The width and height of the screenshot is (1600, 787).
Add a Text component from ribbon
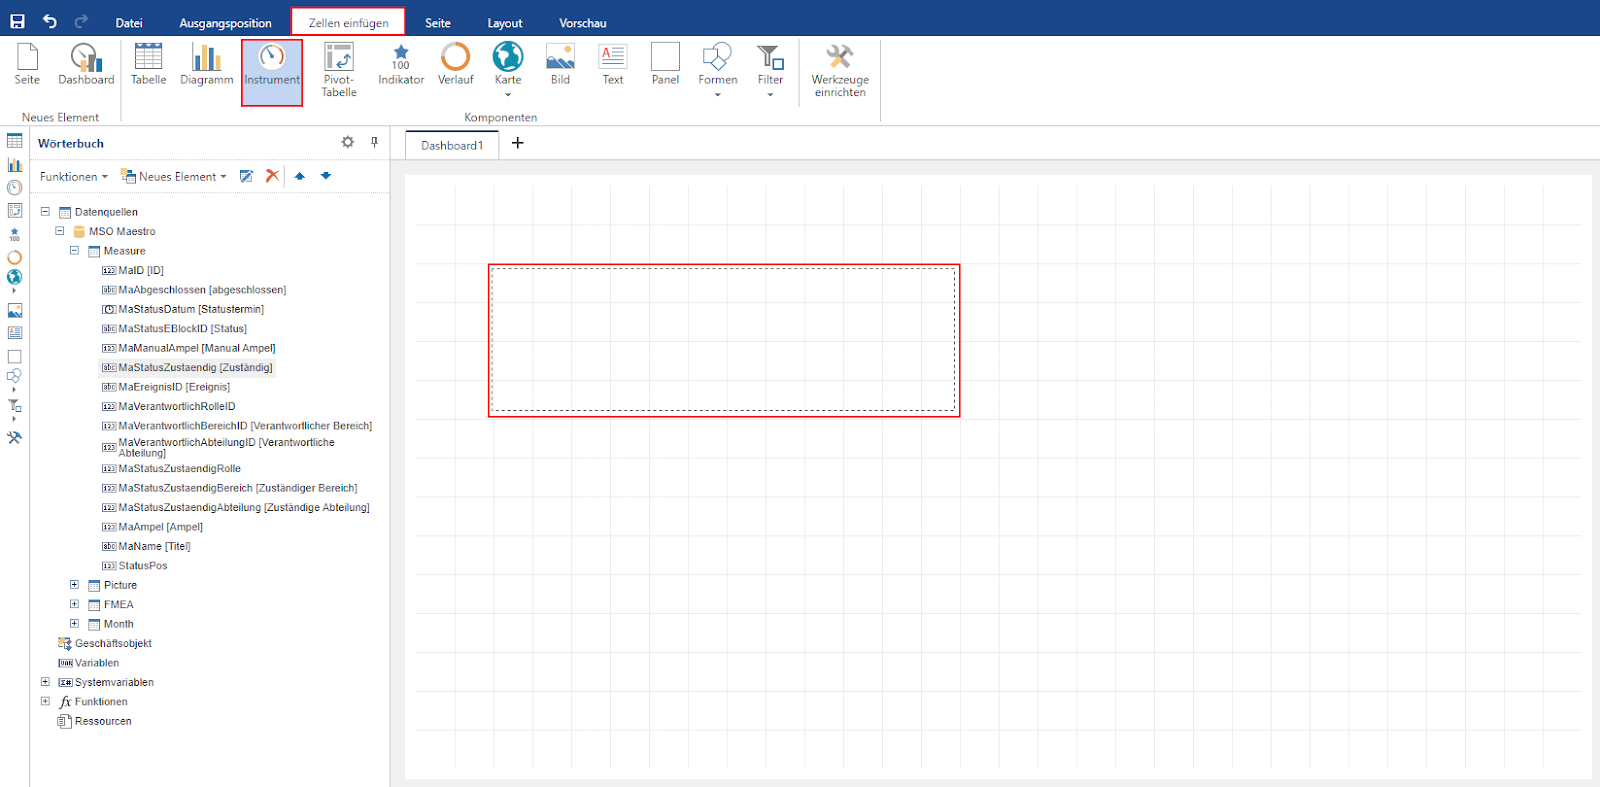pos(613,64)
